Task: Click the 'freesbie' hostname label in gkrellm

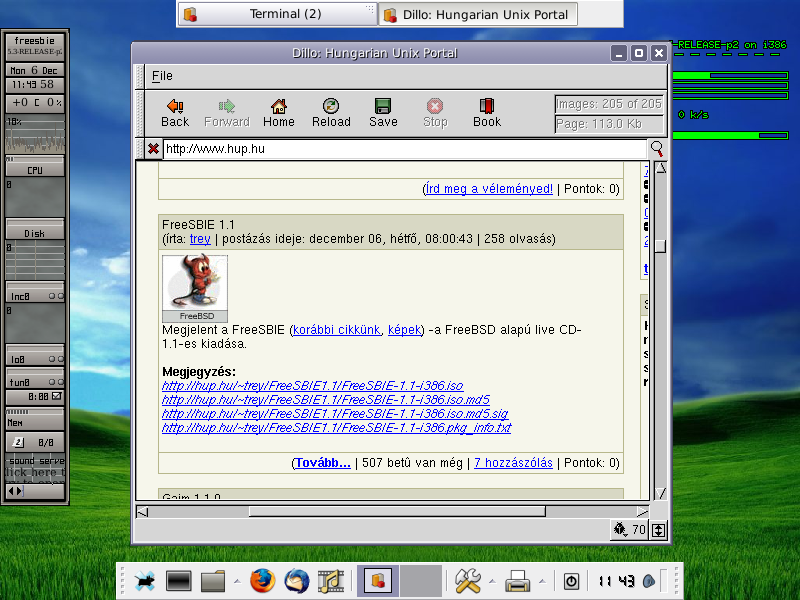Action: pyautogui.click(x=35, y=40)
